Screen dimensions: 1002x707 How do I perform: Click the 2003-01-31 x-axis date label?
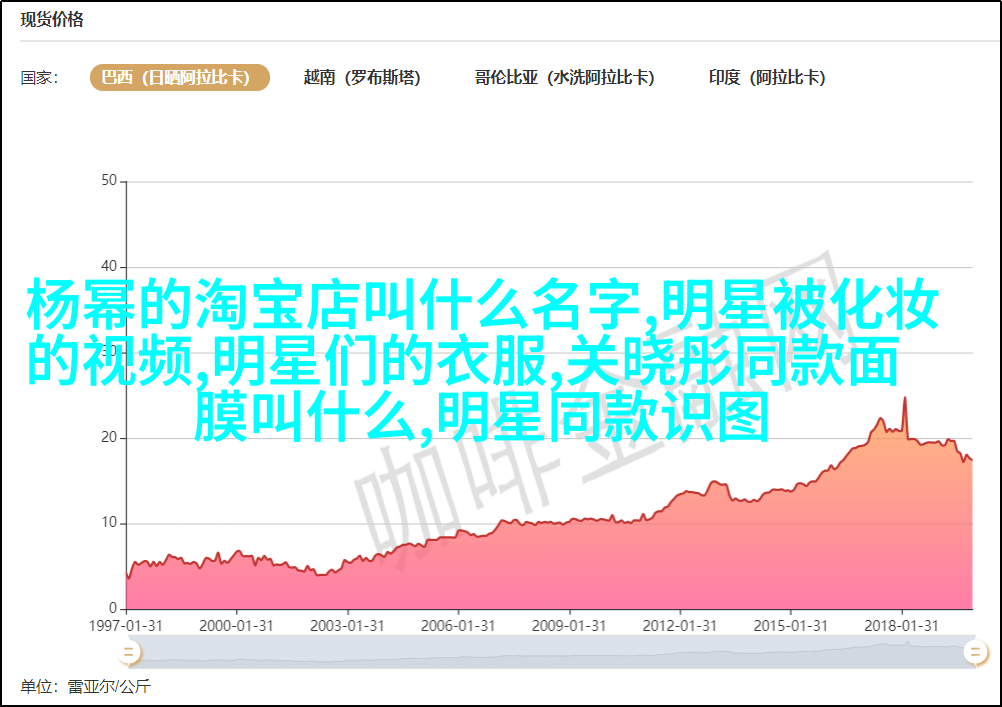348,626
